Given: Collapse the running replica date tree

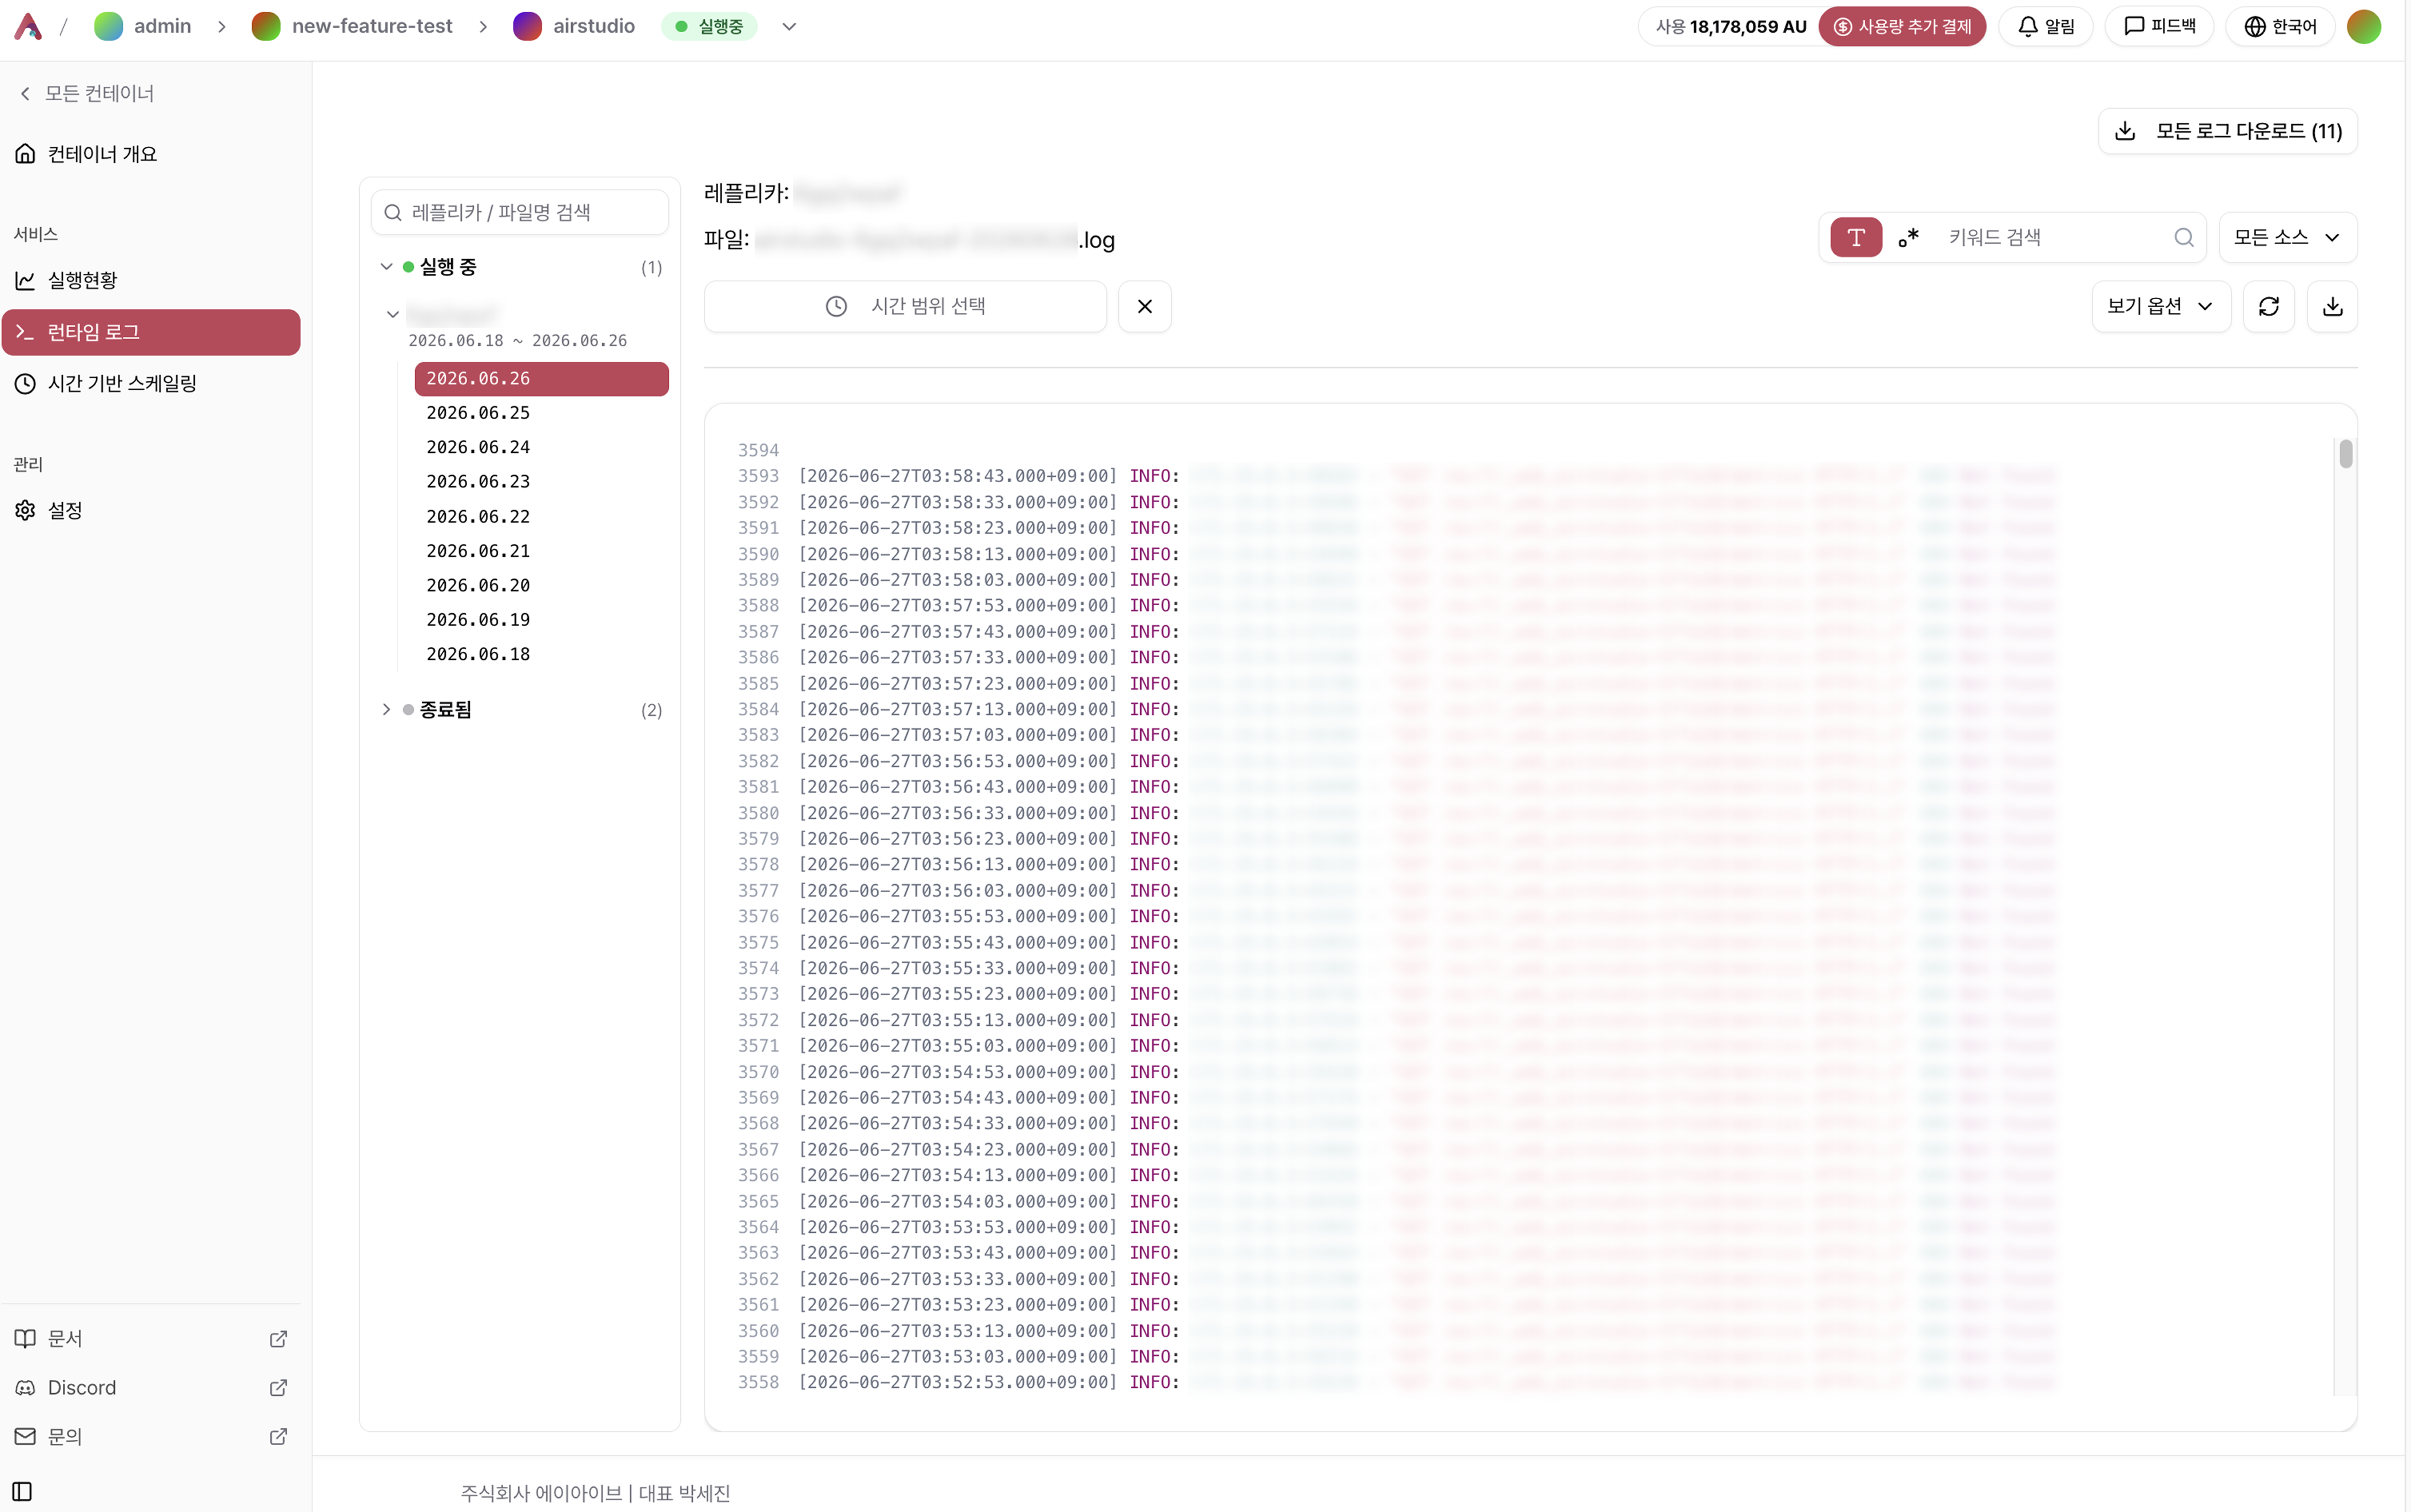Looking at the screenshot, I should pyautogui.click(x=393, y=314).
